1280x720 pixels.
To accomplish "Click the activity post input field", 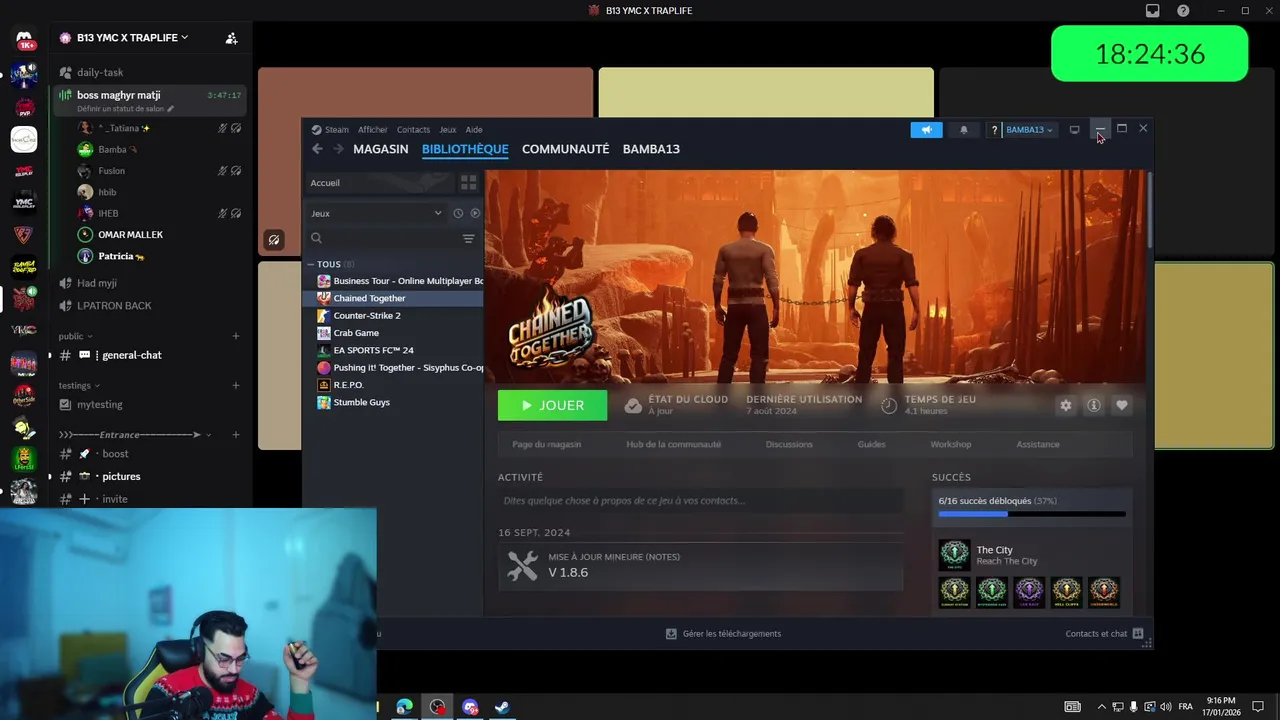I will click(x=700, y=500).
